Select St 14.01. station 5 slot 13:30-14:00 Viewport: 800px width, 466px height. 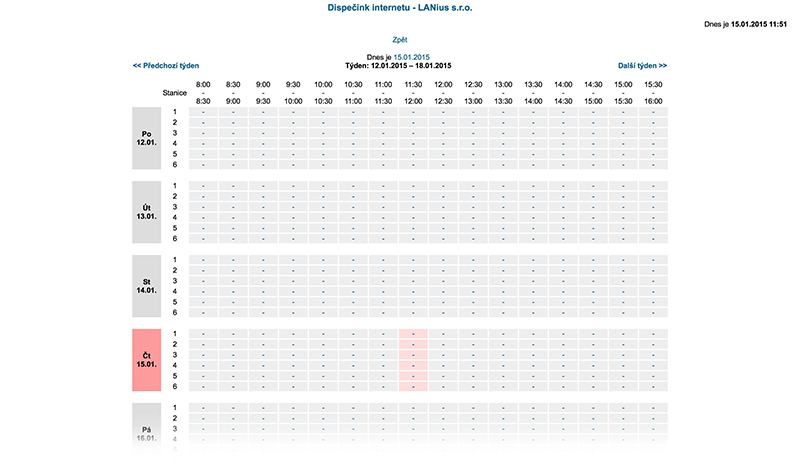point(533,302)
